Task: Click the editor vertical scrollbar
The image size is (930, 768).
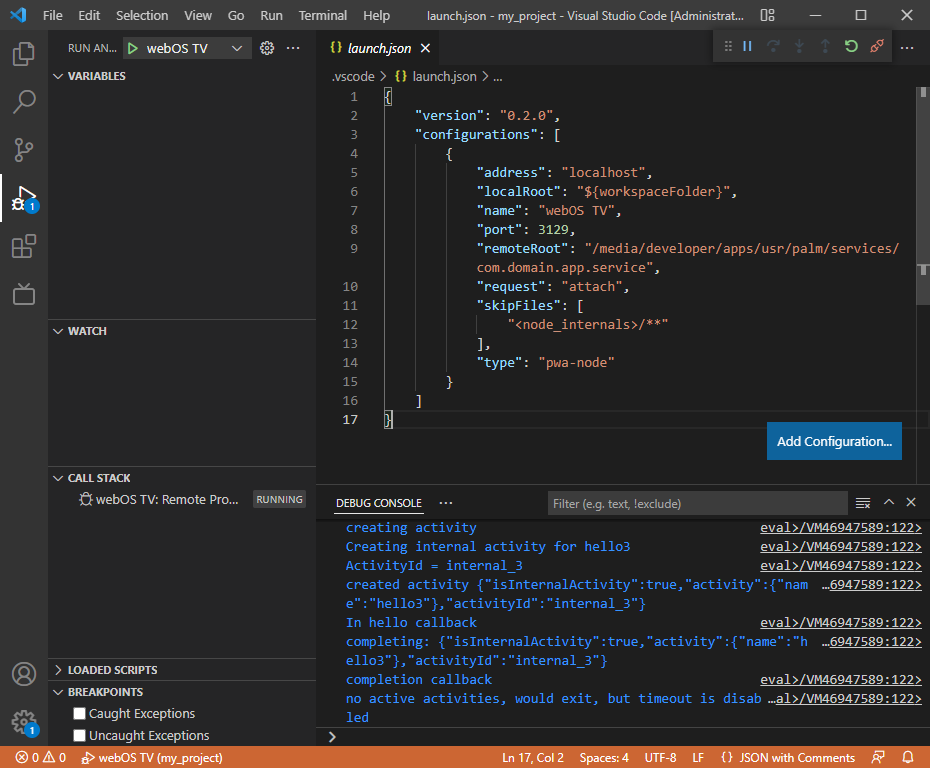Action: click(923, 196)
